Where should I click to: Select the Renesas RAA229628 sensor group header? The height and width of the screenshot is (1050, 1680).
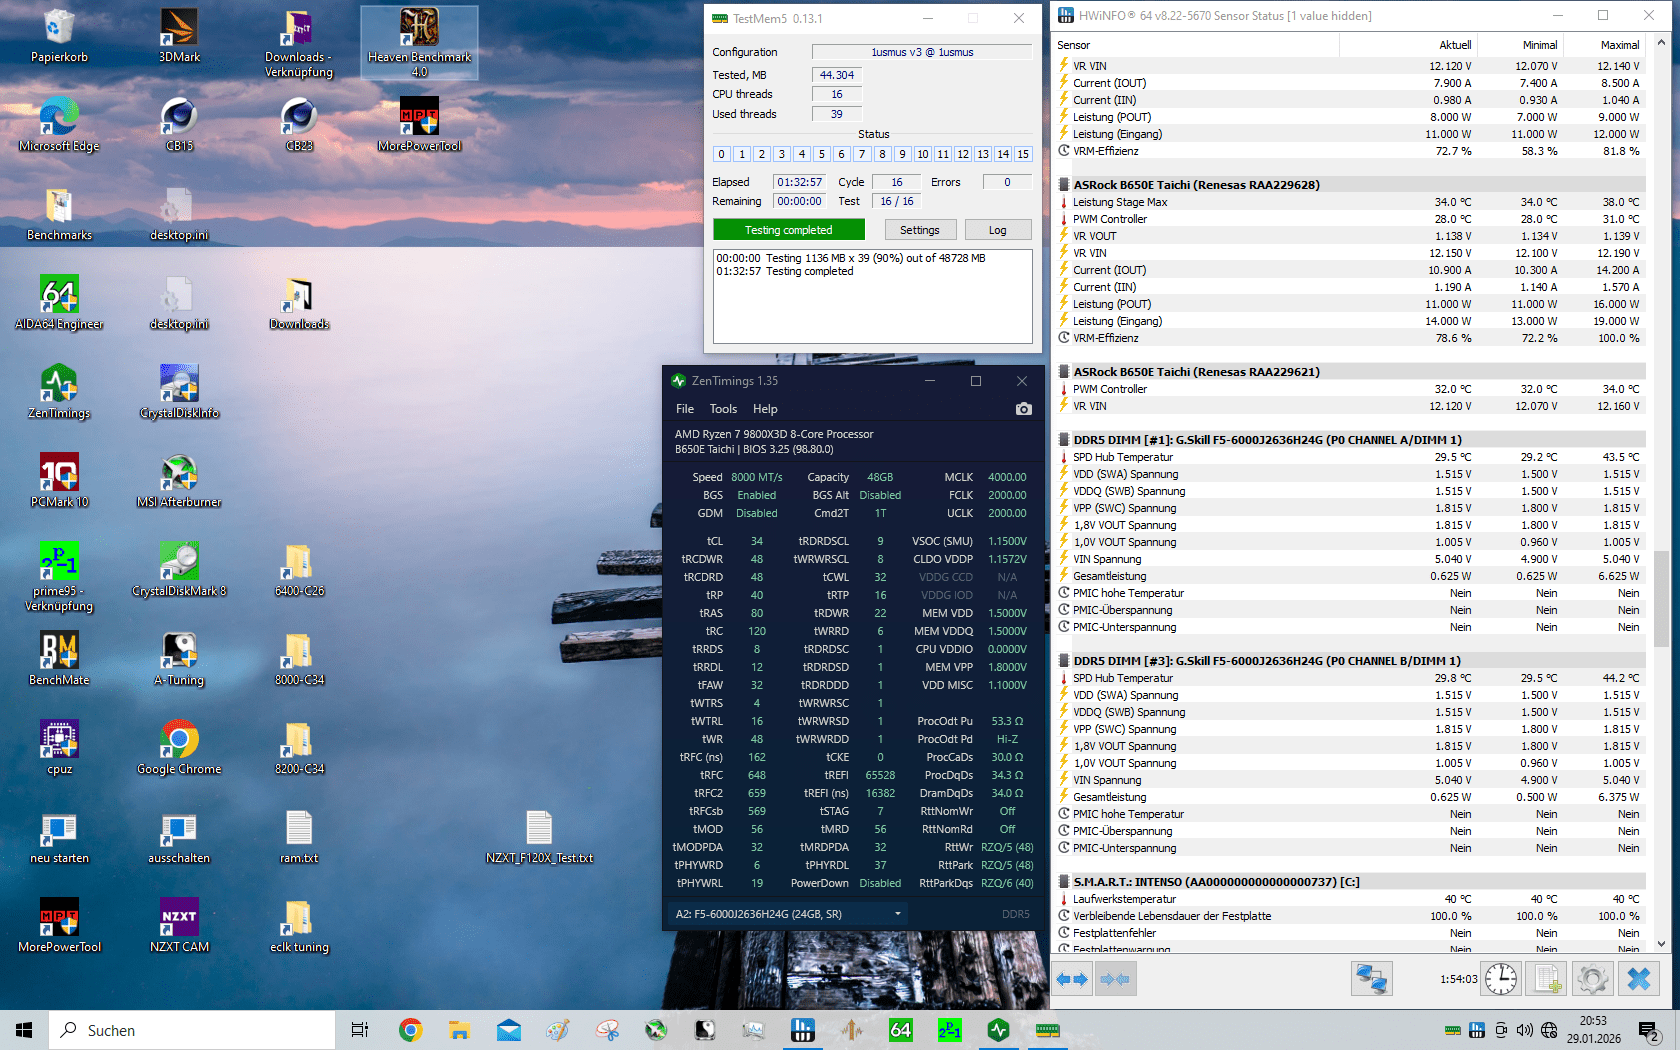(x=1351, y=185)
